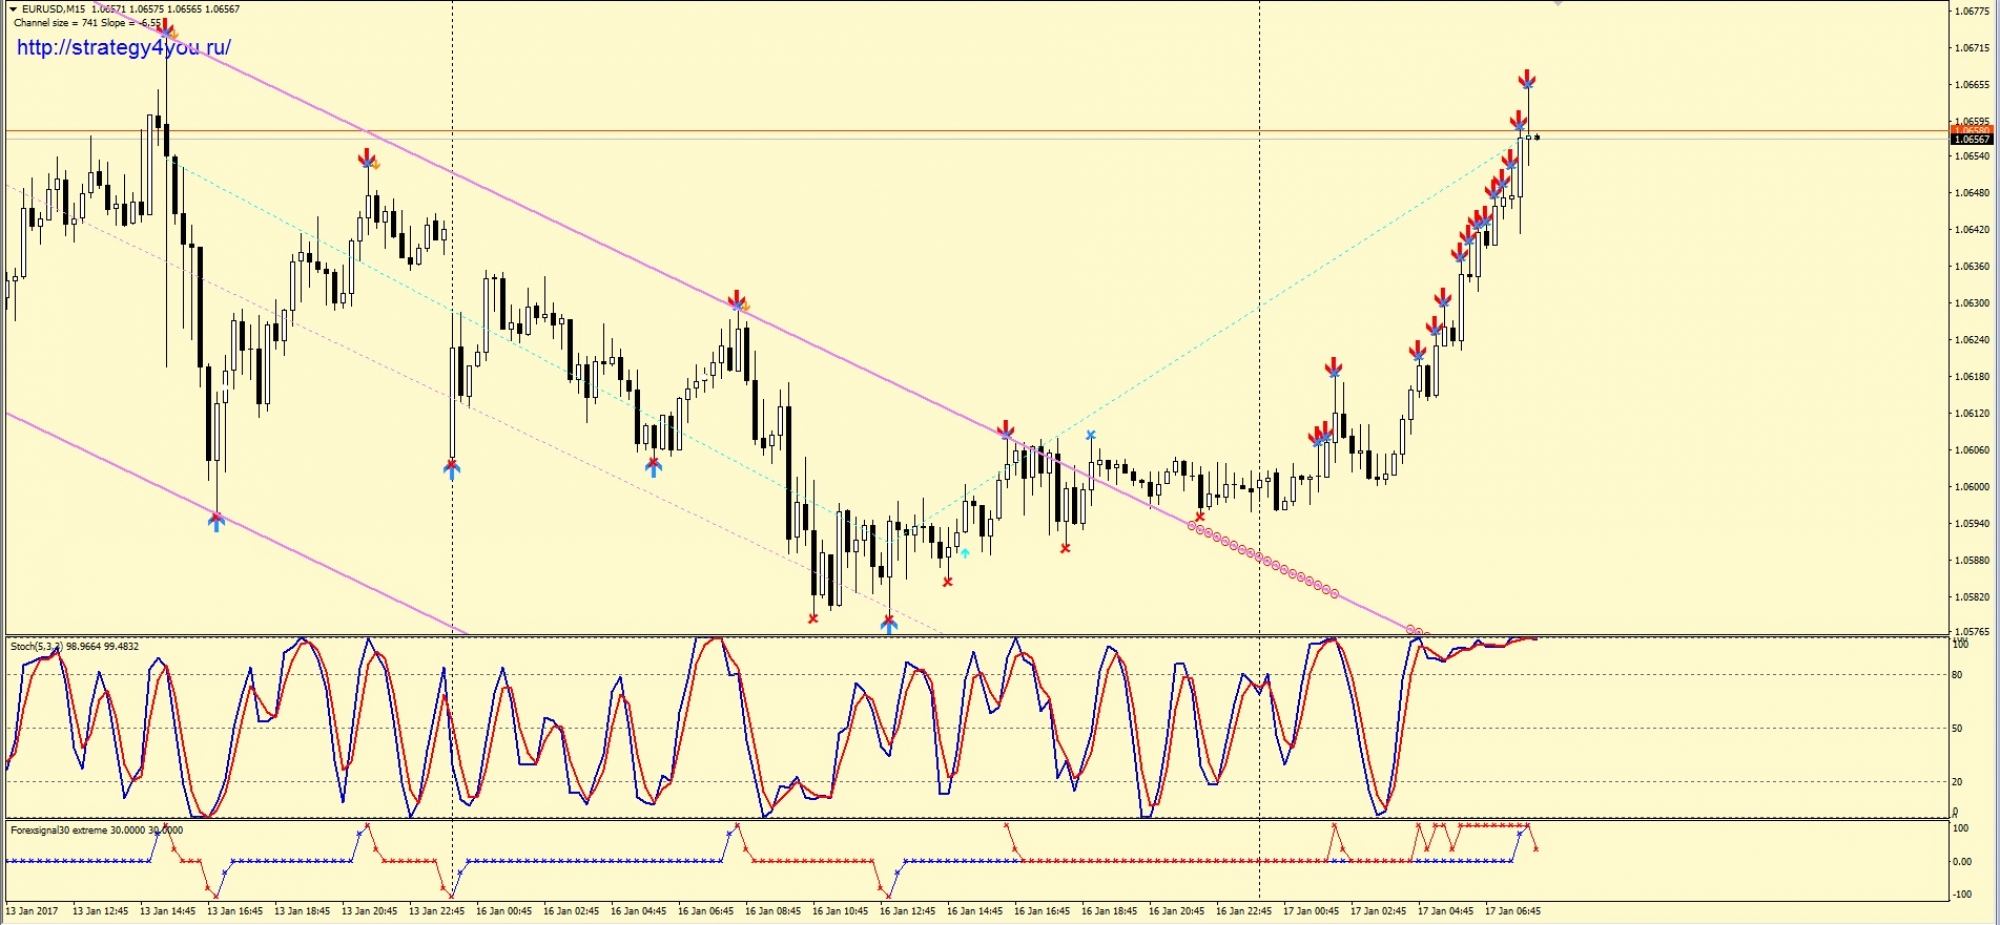Image resolution: width=2000 pixels, height=925 pixels.
Task: Click the Forexsignal30 extreme indicator label
Action: (96, 830)
